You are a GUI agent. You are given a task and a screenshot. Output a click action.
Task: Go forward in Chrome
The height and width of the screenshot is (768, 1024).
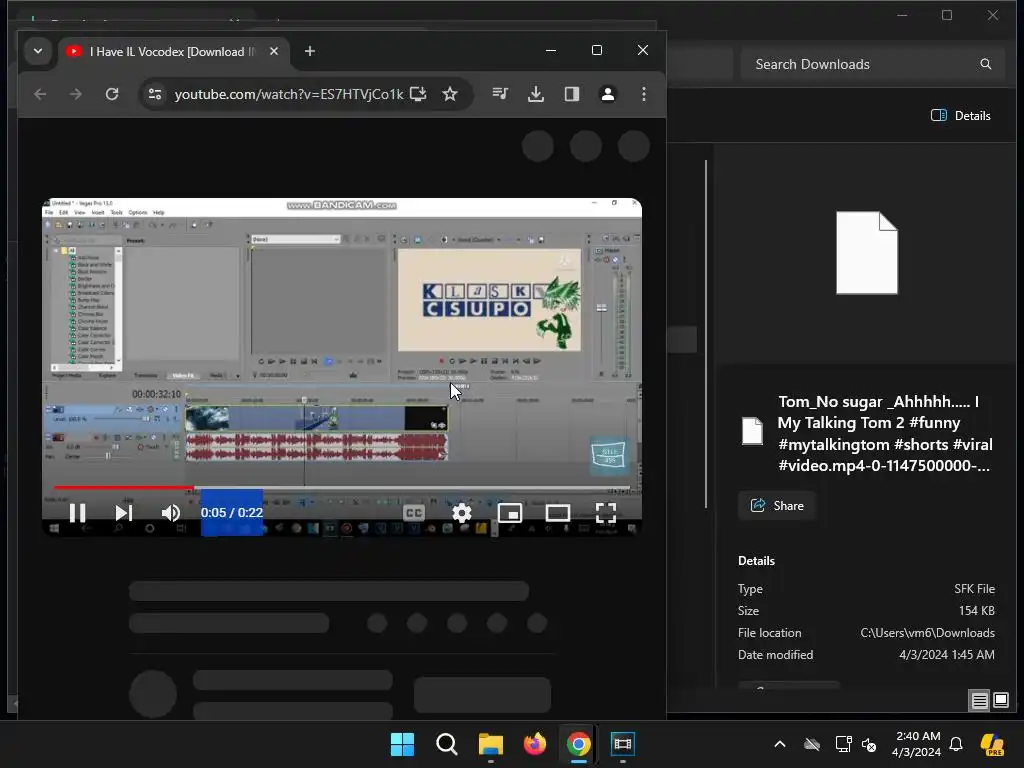pos(76,94)
